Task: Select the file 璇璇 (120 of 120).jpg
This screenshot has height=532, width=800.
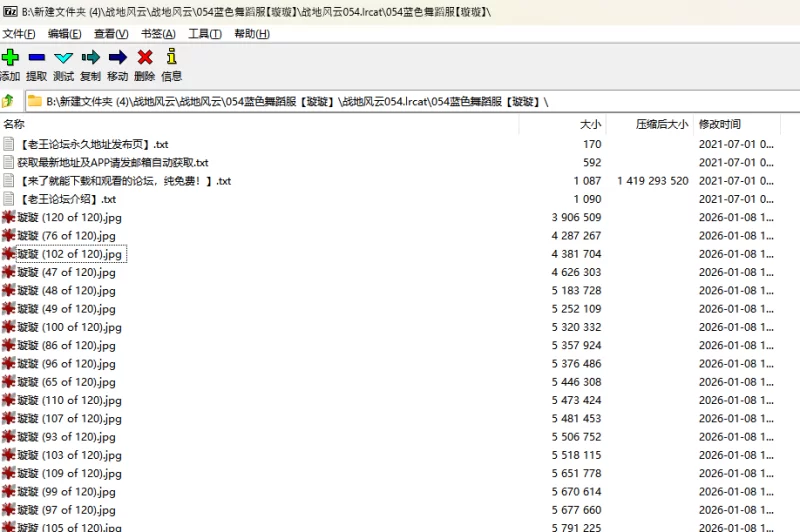Action: tap(69, 217)
